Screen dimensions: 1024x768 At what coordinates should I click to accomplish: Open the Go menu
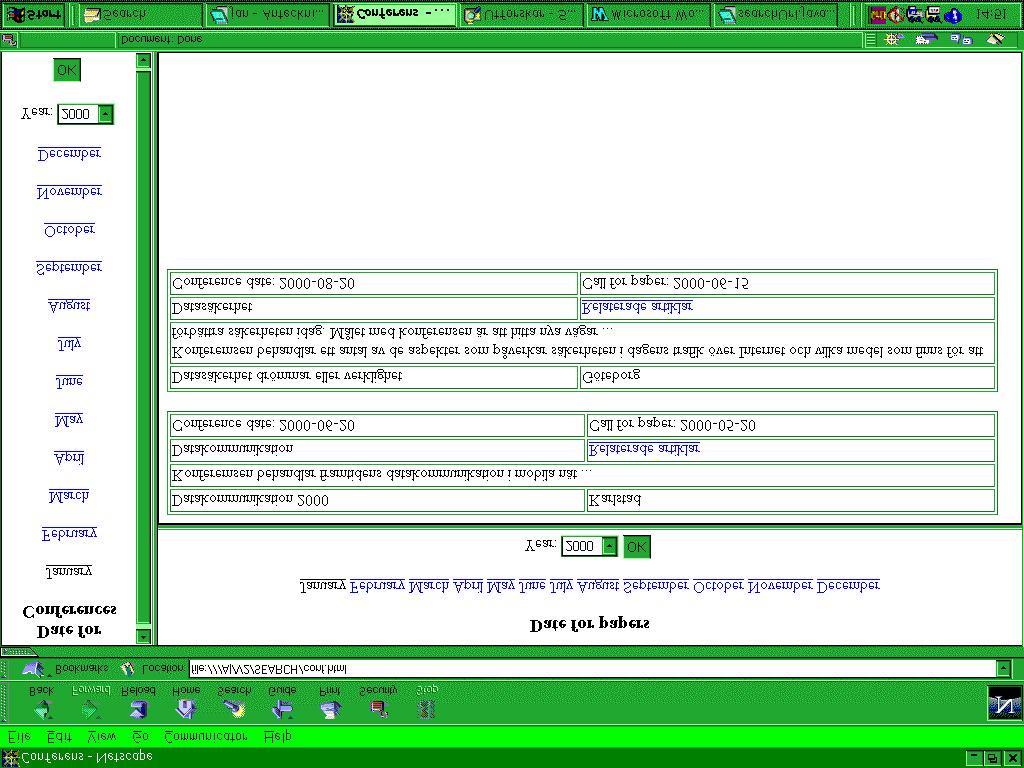click(x=140, y=736)
